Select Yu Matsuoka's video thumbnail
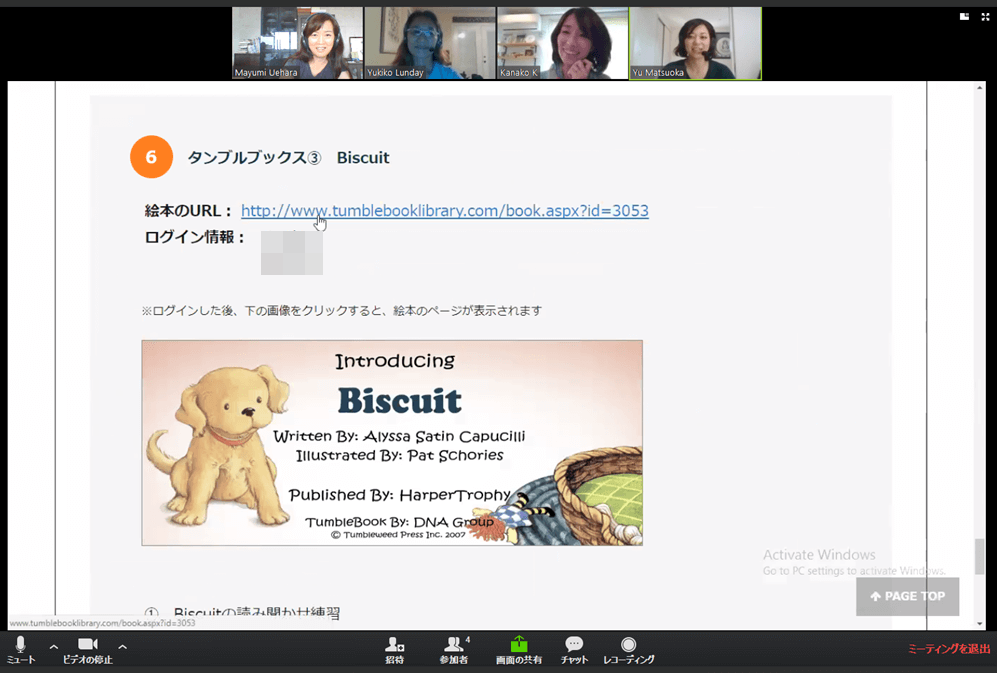The height and width of the screenshot is (673, 997). [695, 43]
